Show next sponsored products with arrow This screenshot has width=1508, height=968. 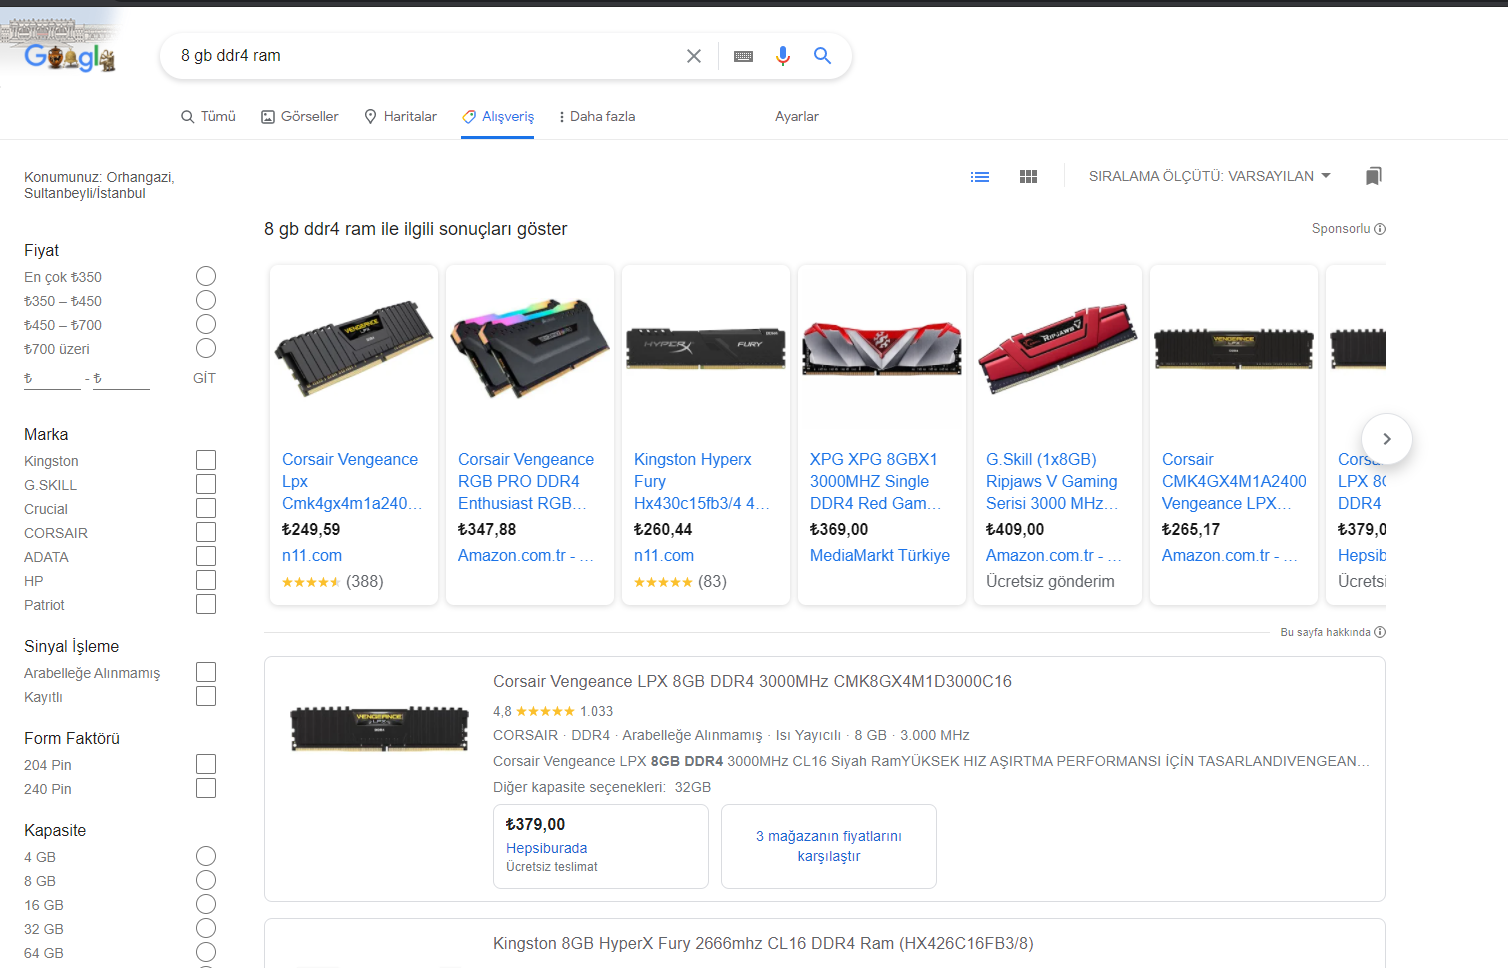pyautogui.click(x=1386, y=439)
